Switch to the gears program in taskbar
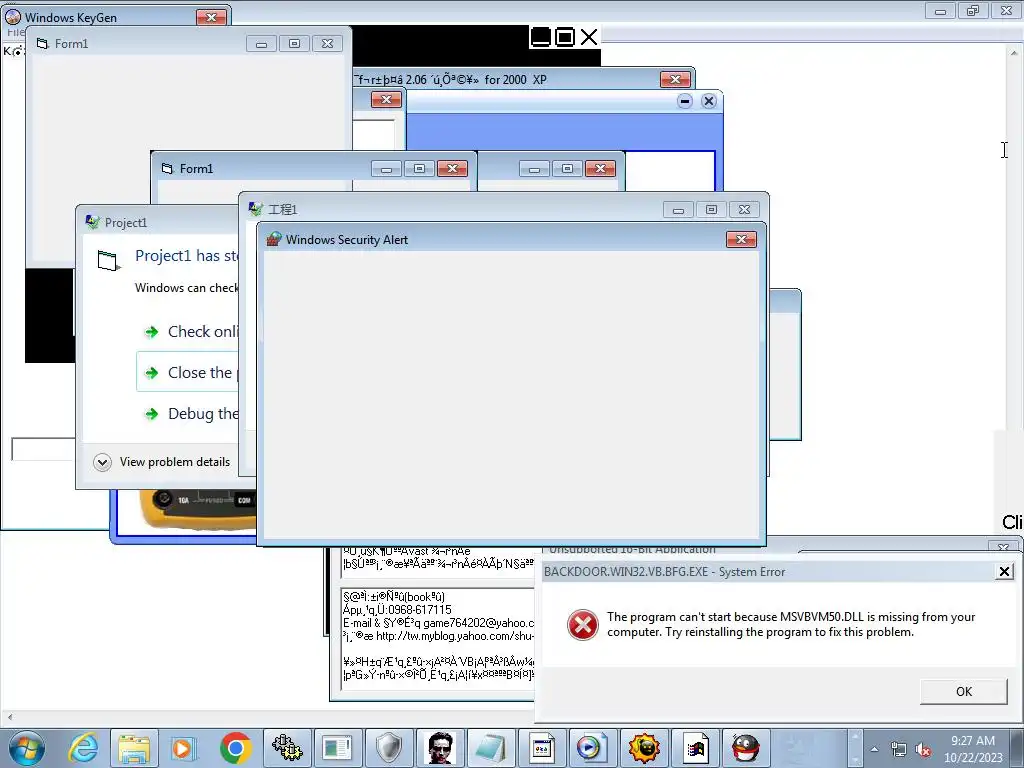1024x768 pixels. coord(287,748)
